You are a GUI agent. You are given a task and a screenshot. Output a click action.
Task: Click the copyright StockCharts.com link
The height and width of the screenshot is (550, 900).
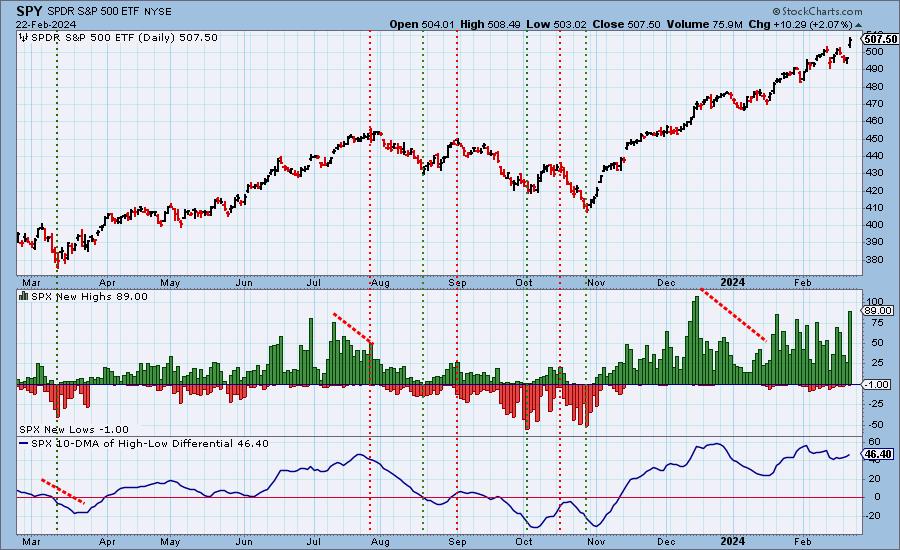[x=817, y=11]
